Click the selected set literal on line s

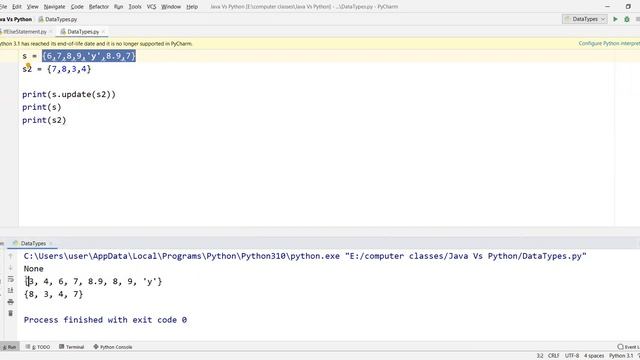pyautogui.click(x=89, y=56)
